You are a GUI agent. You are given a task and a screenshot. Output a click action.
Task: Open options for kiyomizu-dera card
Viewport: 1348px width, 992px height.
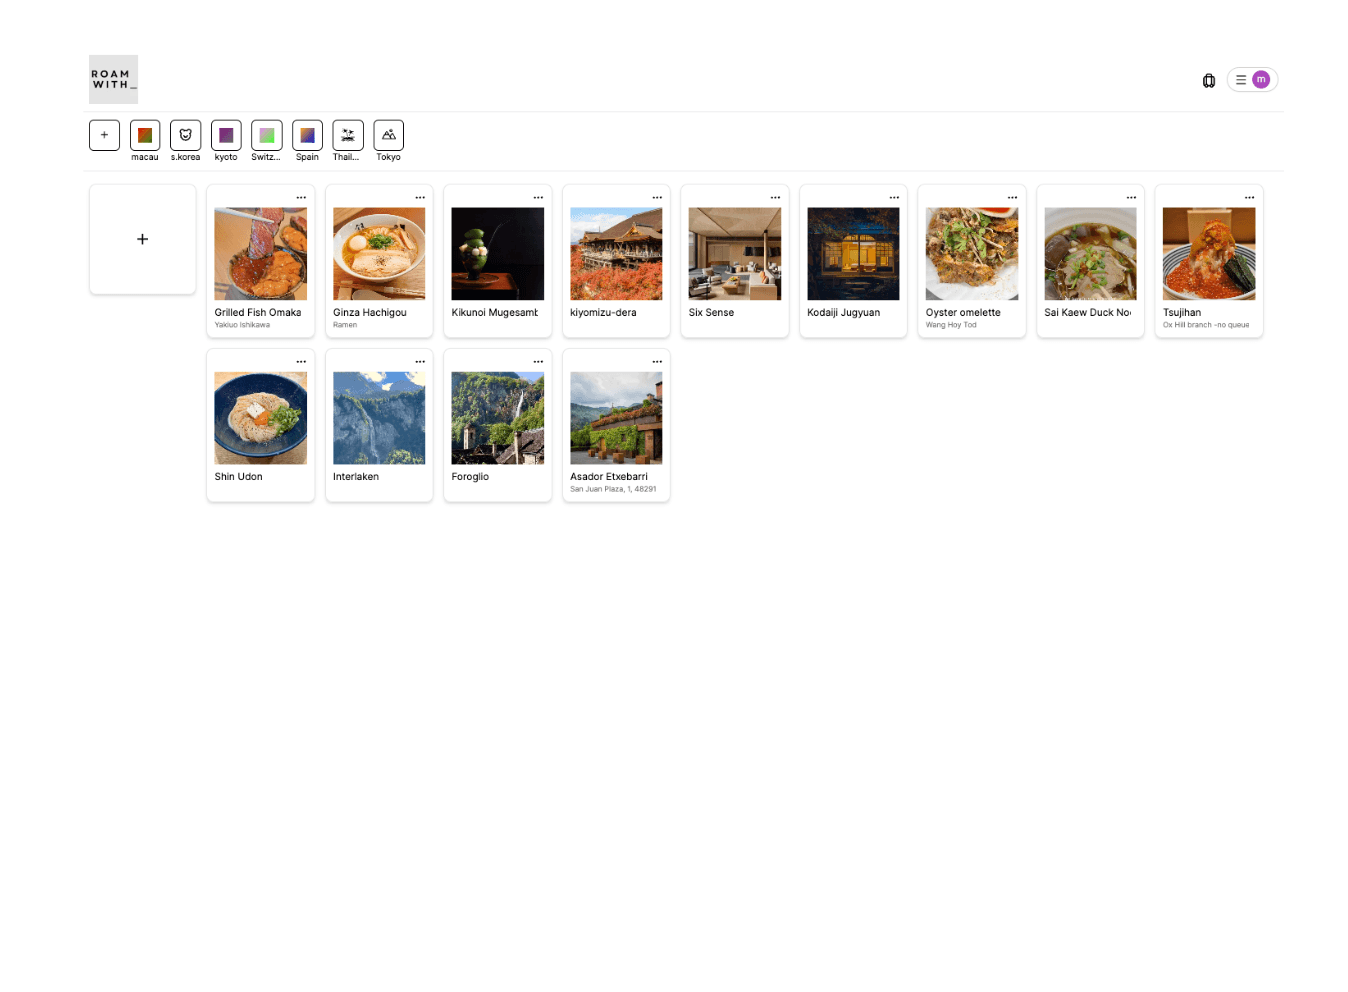[x=657, y=198]
